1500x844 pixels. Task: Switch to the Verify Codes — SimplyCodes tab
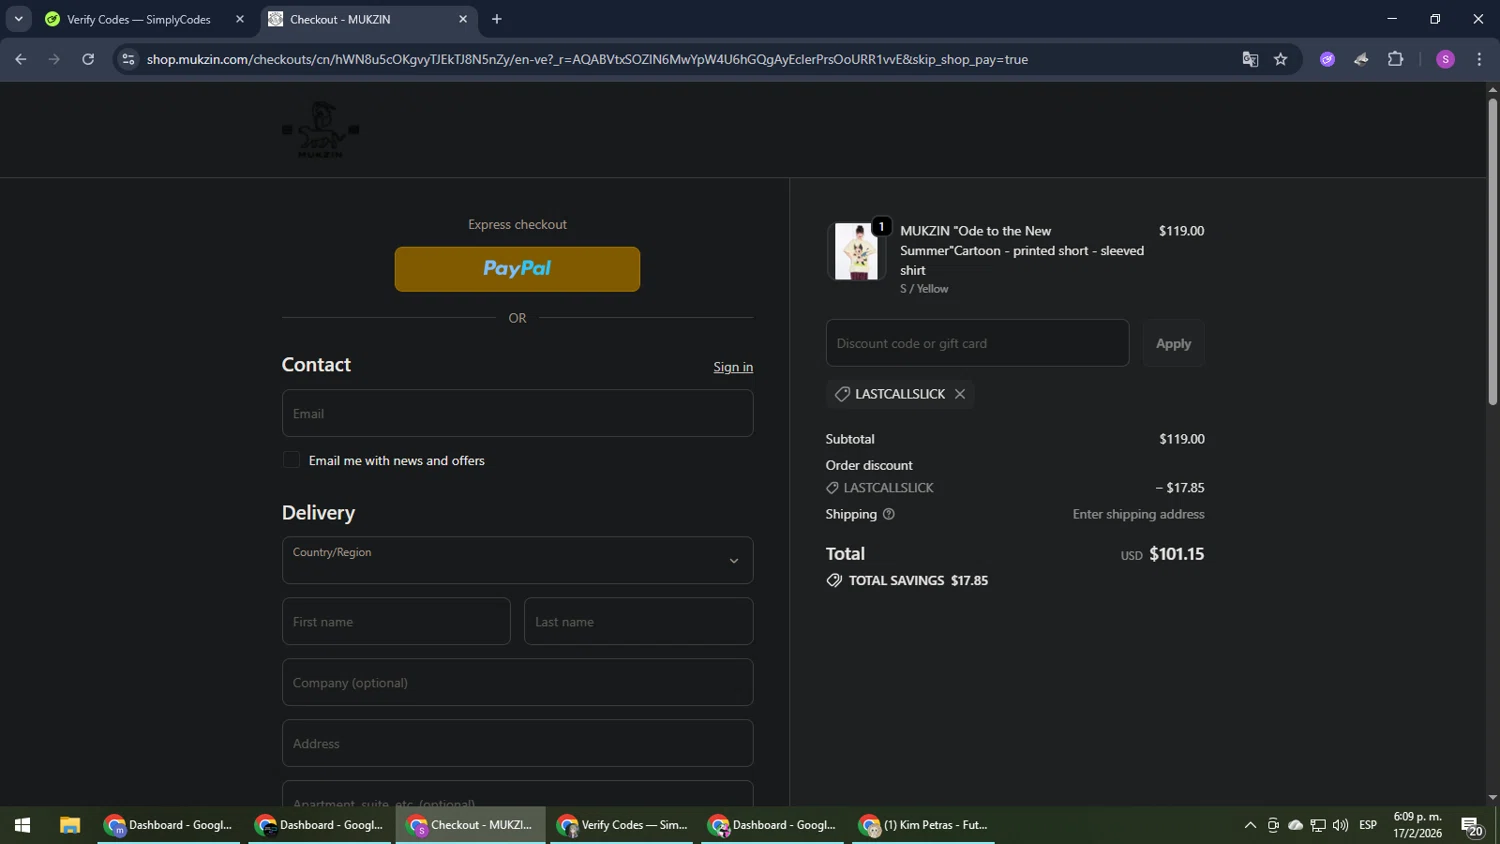138,19
